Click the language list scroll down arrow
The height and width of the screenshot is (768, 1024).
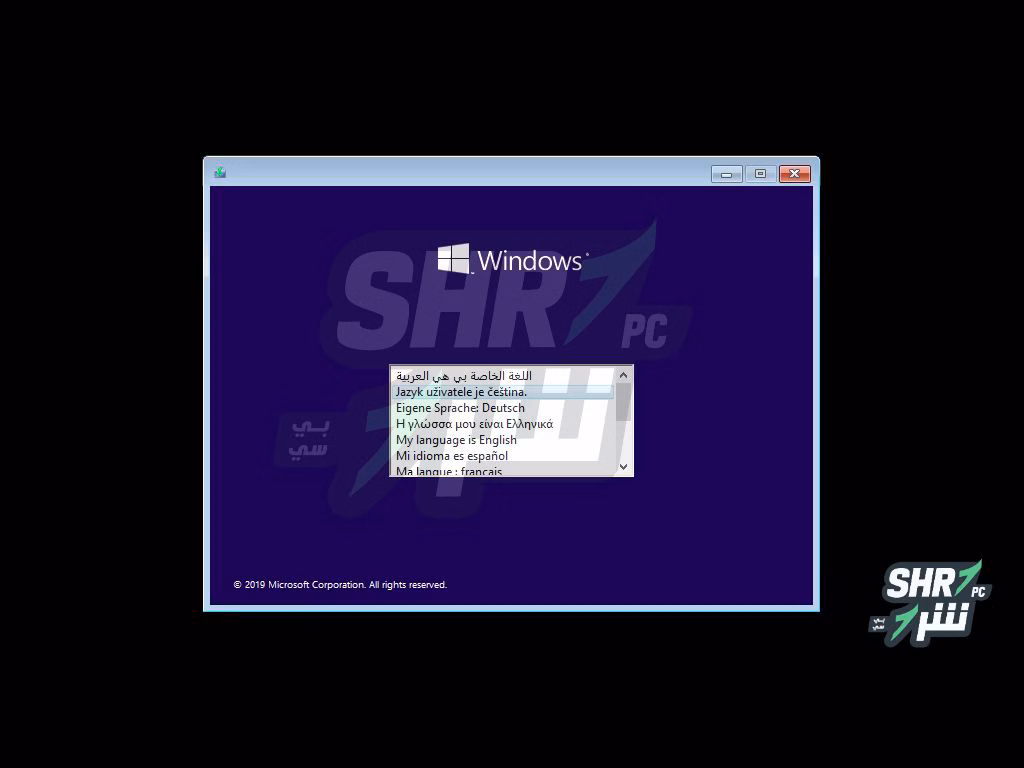(x=623, y=466)
